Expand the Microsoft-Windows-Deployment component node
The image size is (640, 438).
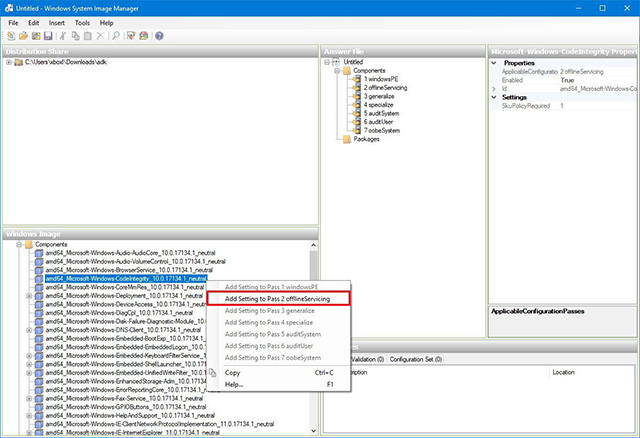29,296
